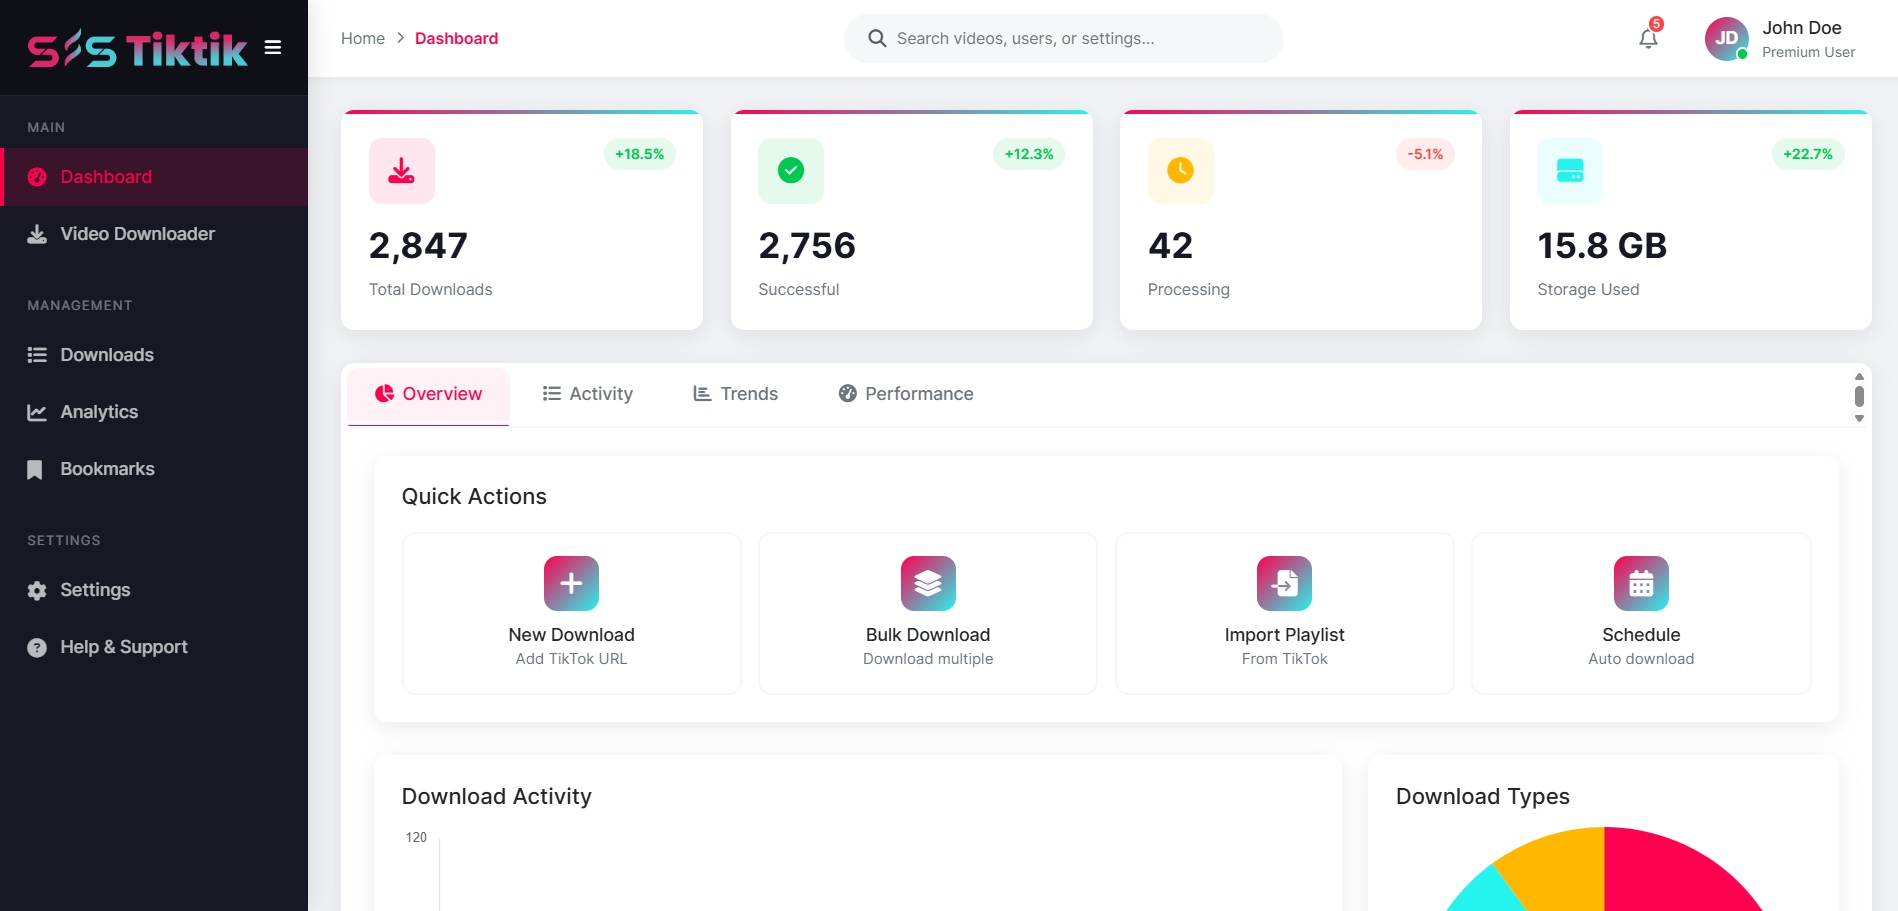Viewport: 1898px width, 911px height.
Task: Click the Bulk Download stacked layers icon
Action: point(927,583)
